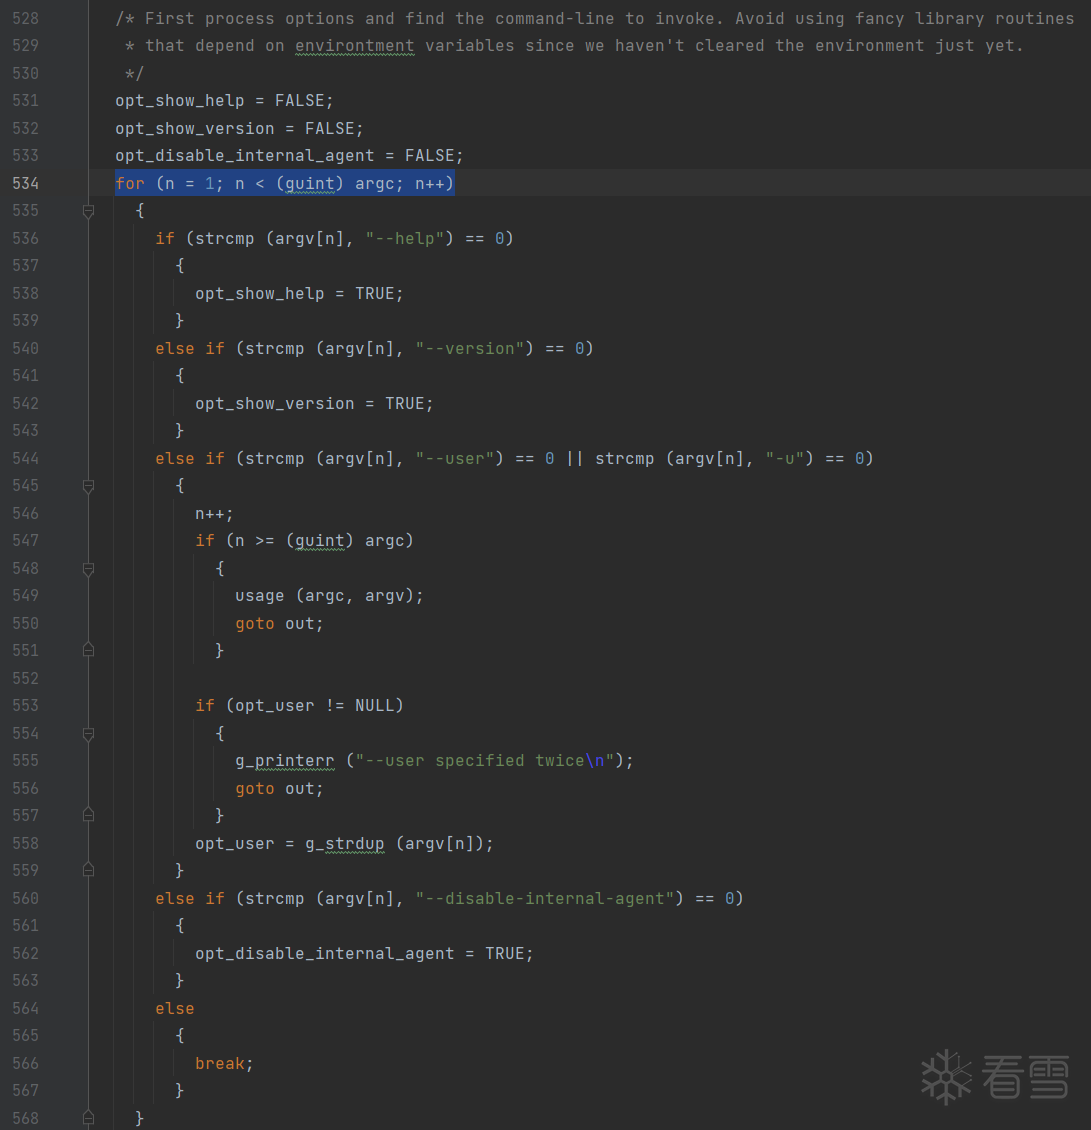1091x1130 pixels.
Task: Click the misspelled word 'environtment' in the comment
Action: click(355, 45)
